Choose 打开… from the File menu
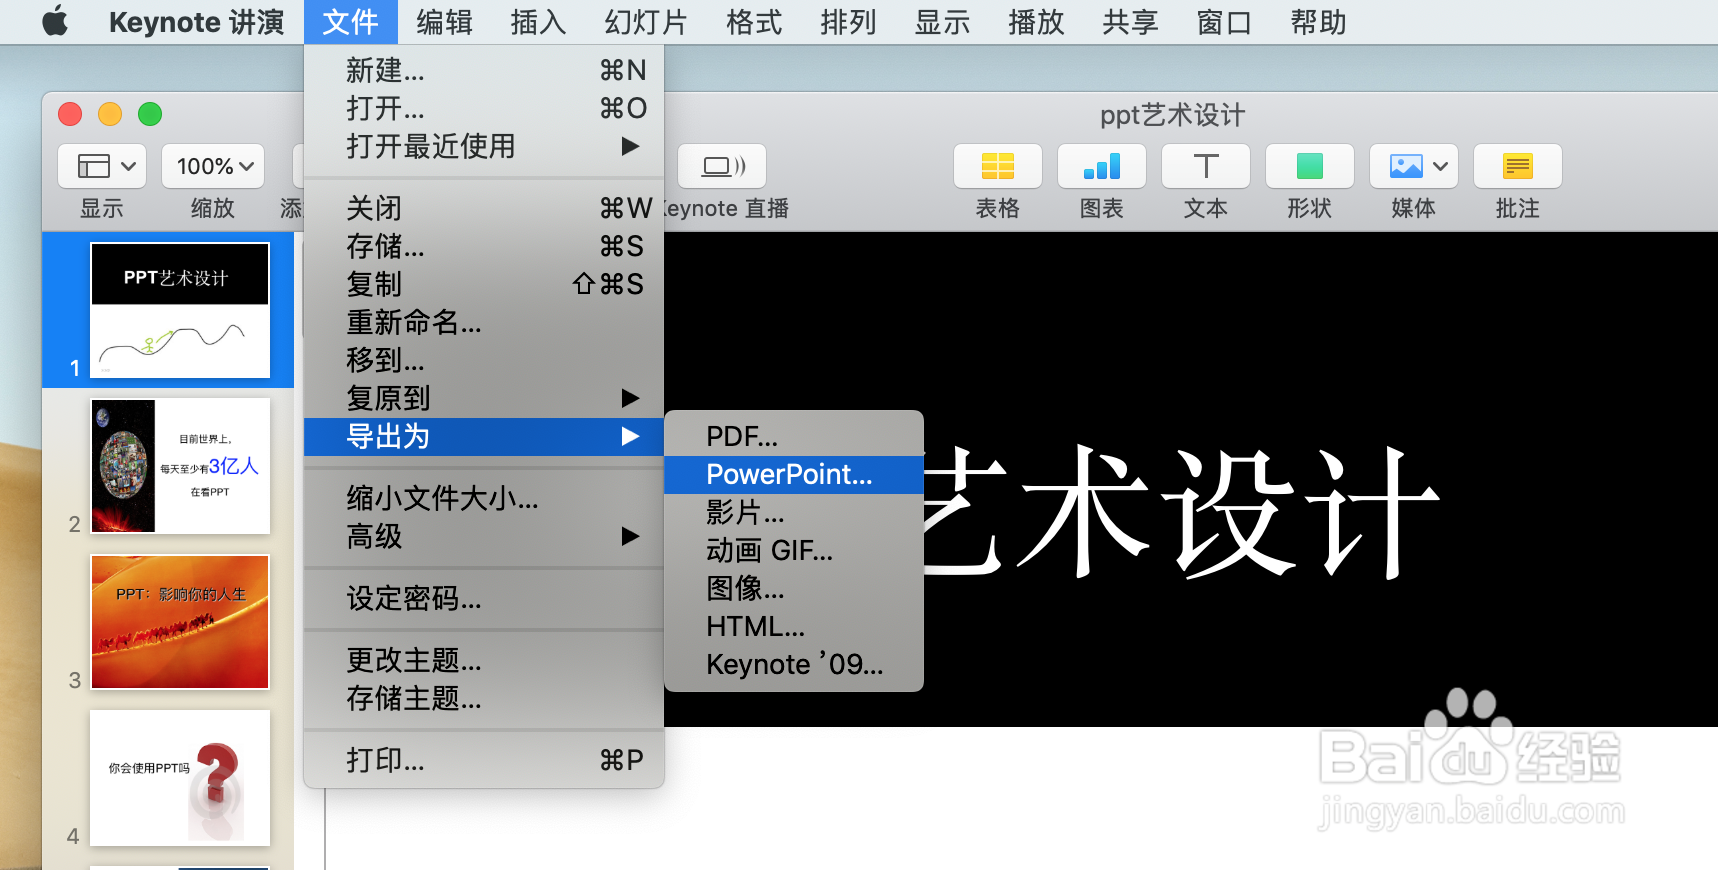 [484, 108]
